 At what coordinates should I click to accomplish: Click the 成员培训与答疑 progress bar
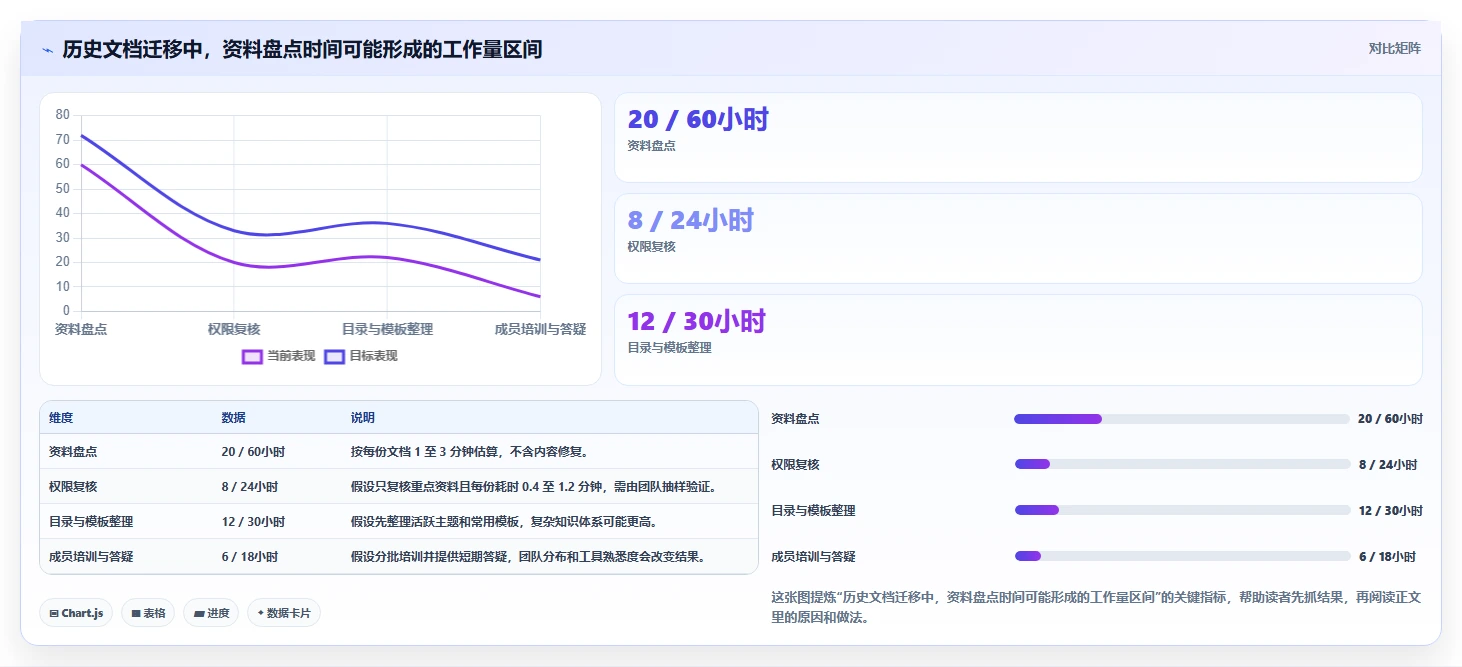pos(1182,556)
